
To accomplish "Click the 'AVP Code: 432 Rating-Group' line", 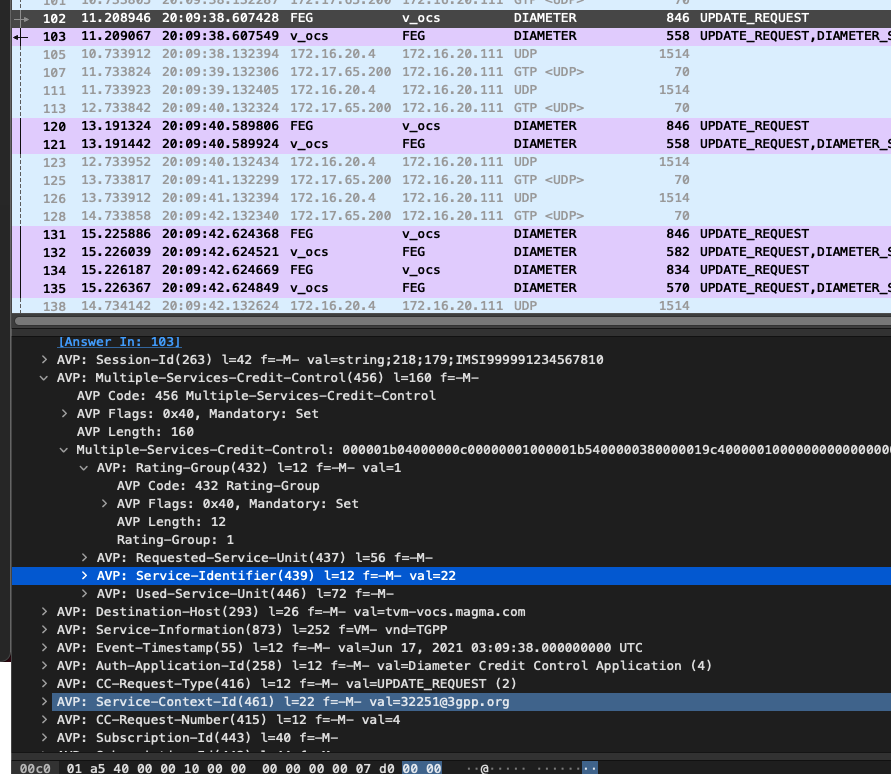I will coord(218,486).
